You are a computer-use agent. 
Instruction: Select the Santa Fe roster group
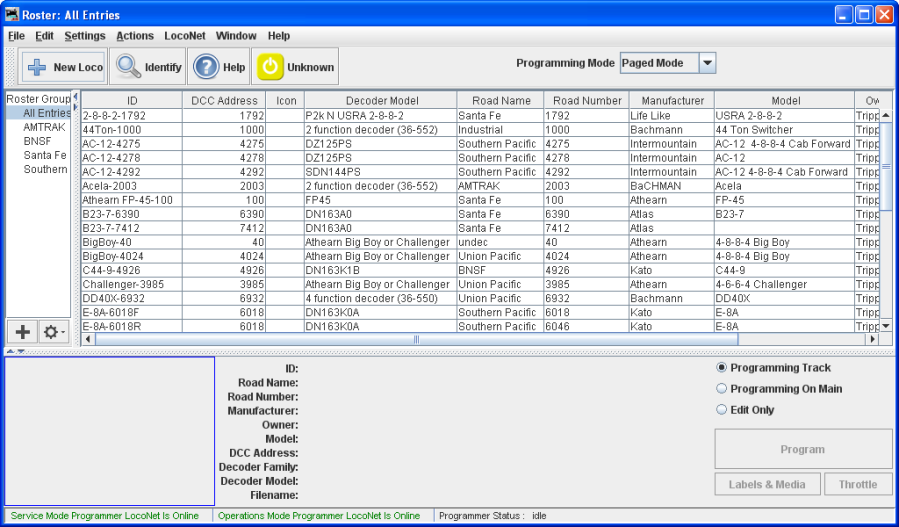(x=45, y=156)
